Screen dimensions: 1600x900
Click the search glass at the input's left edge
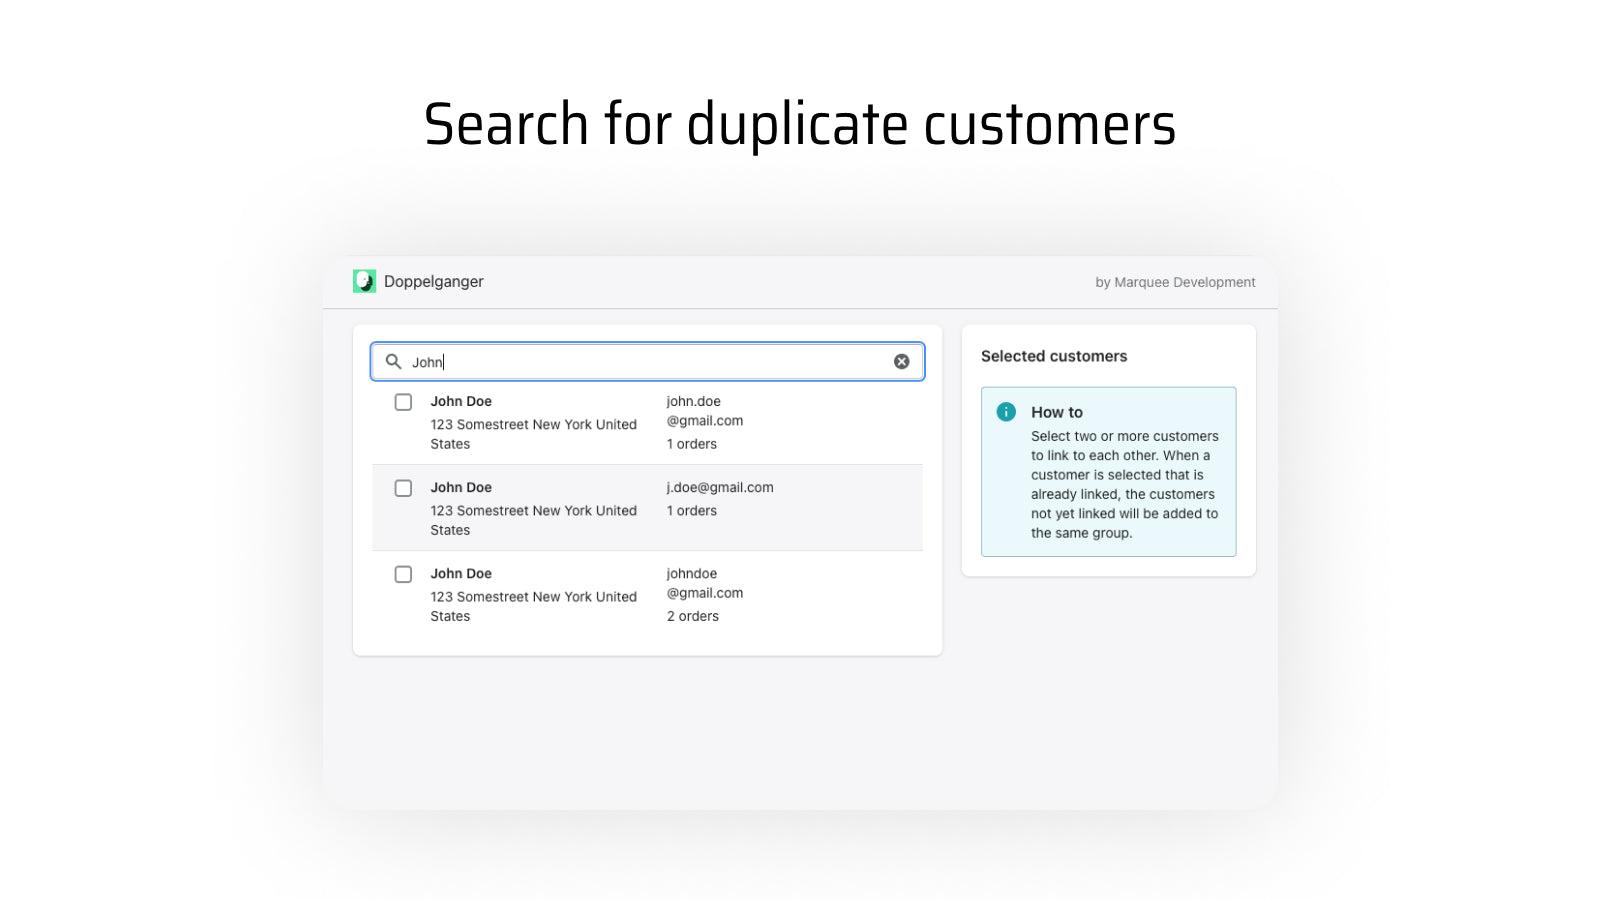point(392,361)
